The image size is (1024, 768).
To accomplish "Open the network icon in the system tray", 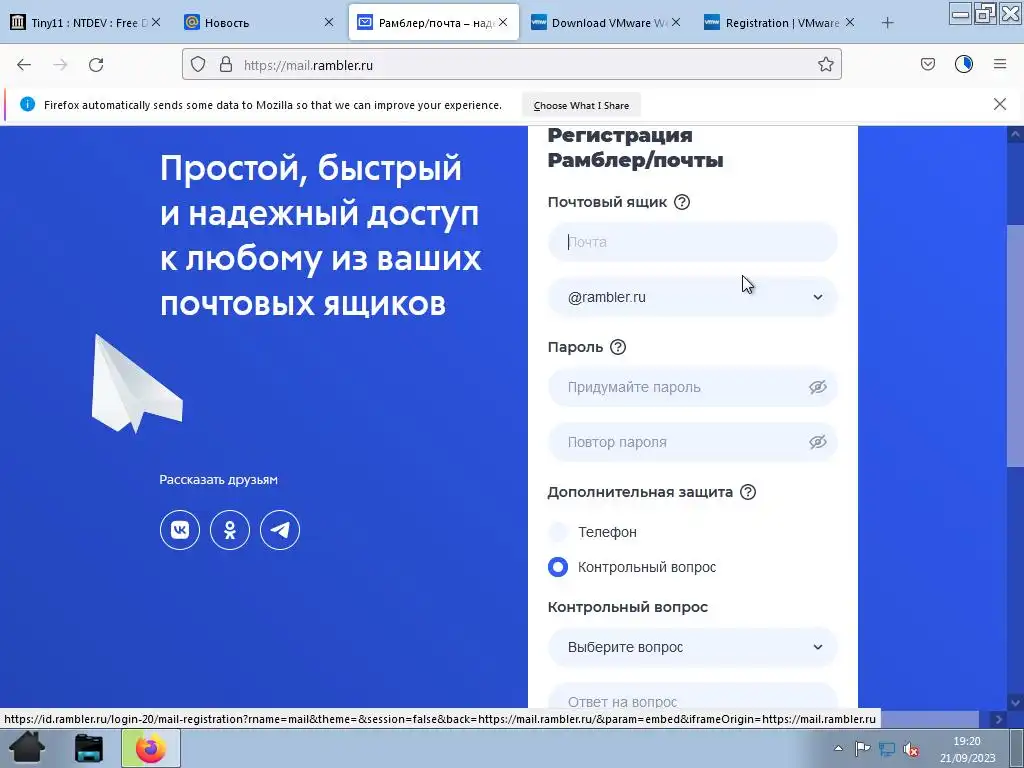I will pyautogui.click(x=886, y=749).
